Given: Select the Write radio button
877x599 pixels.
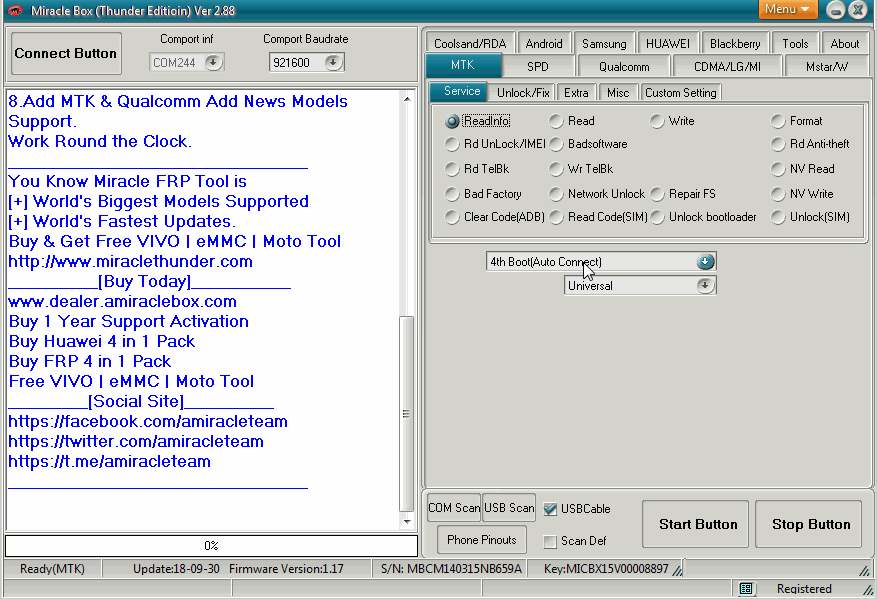Looking at the screenshot, I should [x=657, y=121].
